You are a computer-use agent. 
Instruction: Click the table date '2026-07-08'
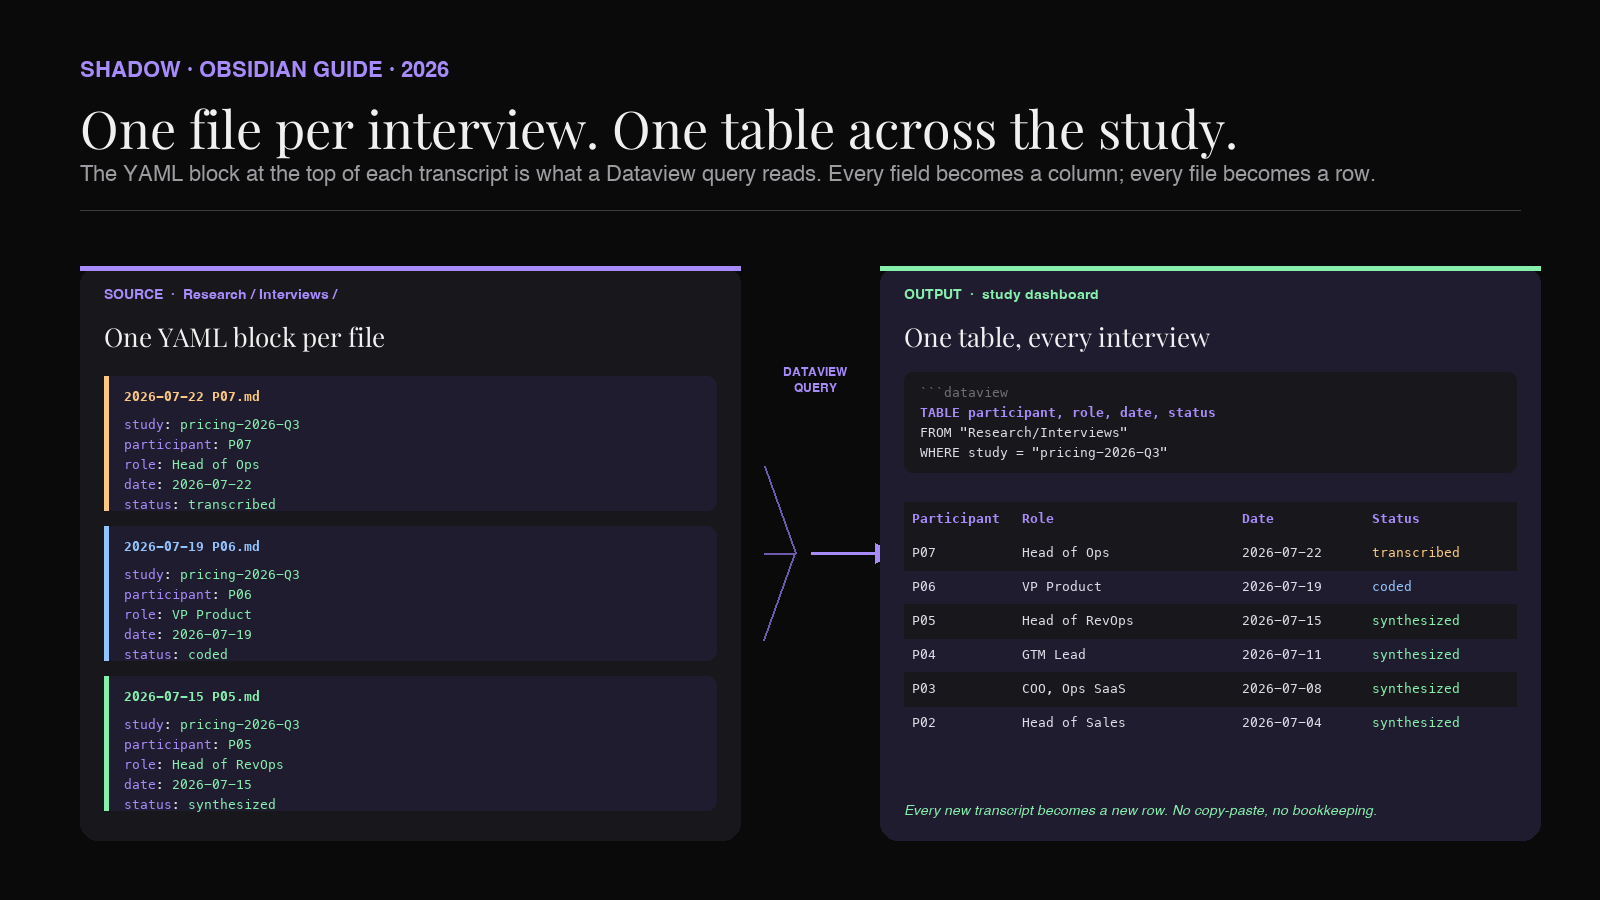[1282, 689]
